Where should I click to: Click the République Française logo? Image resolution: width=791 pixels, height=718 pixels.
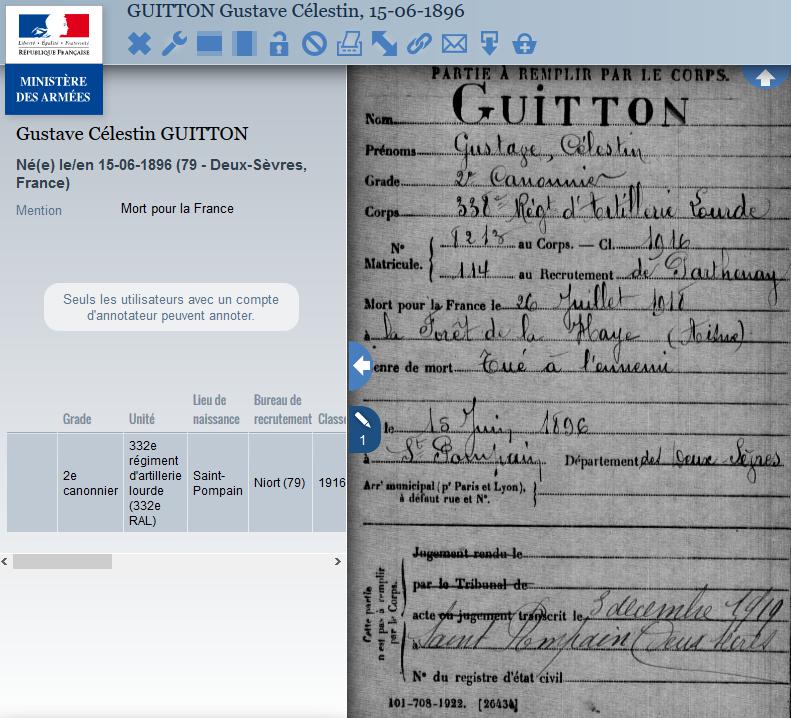54,35
